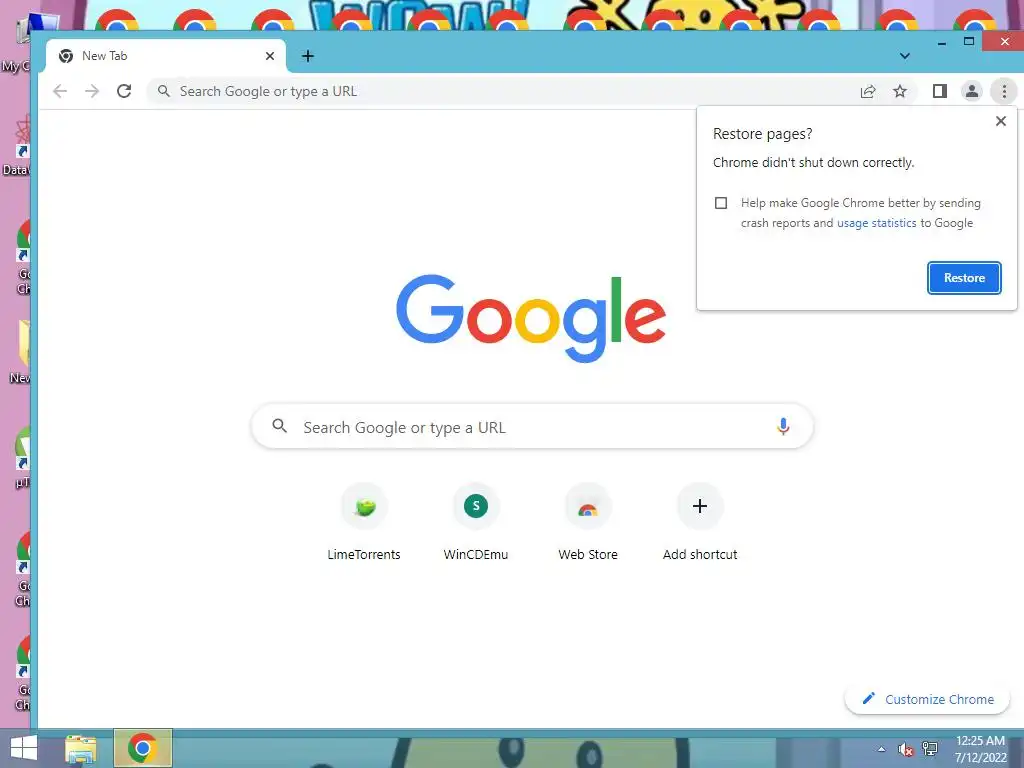Click the muted volume tray icon
The image size is (1024, 768).
click(x=905, y=750)
